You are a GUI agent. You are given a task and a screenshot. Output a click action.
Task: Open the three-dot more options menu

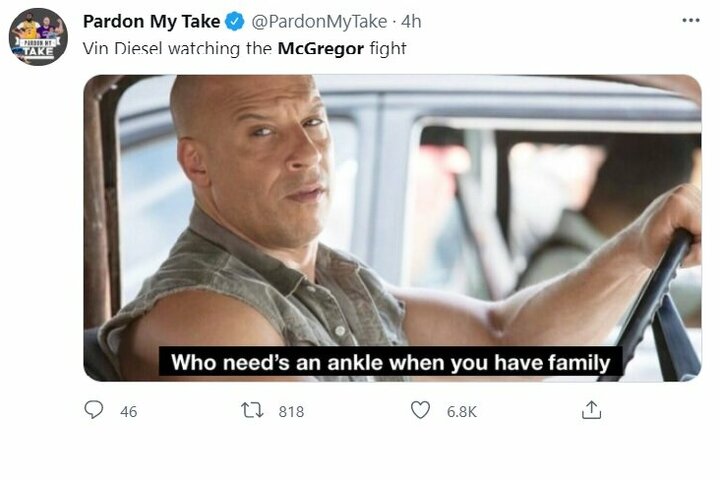[690, 21]
